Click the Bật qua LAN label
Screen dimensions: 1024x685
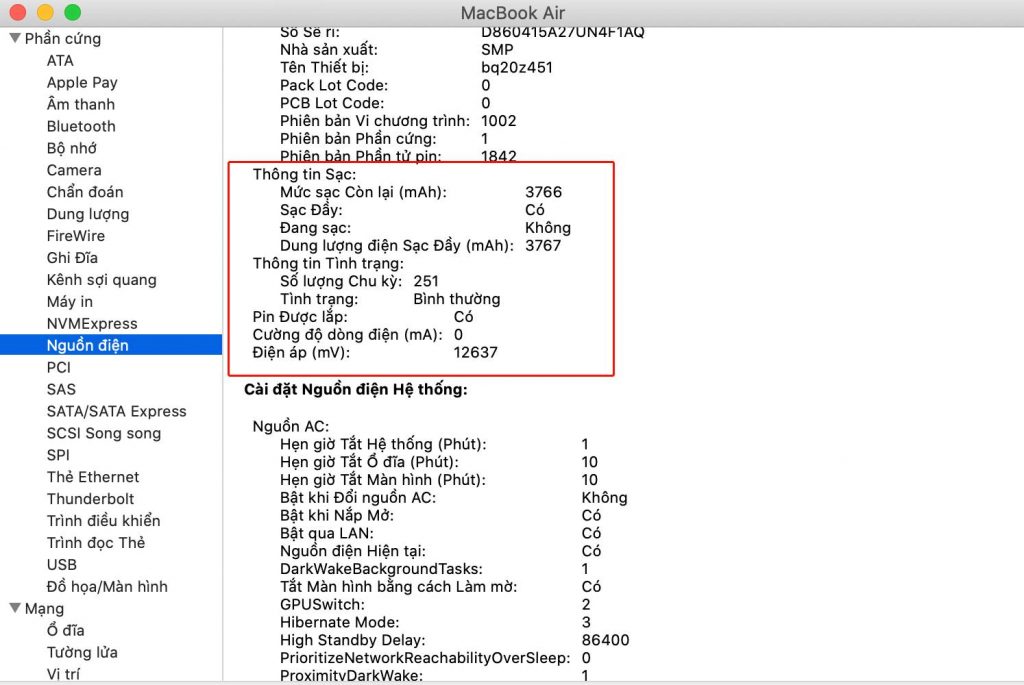click(x=327, y=534)
